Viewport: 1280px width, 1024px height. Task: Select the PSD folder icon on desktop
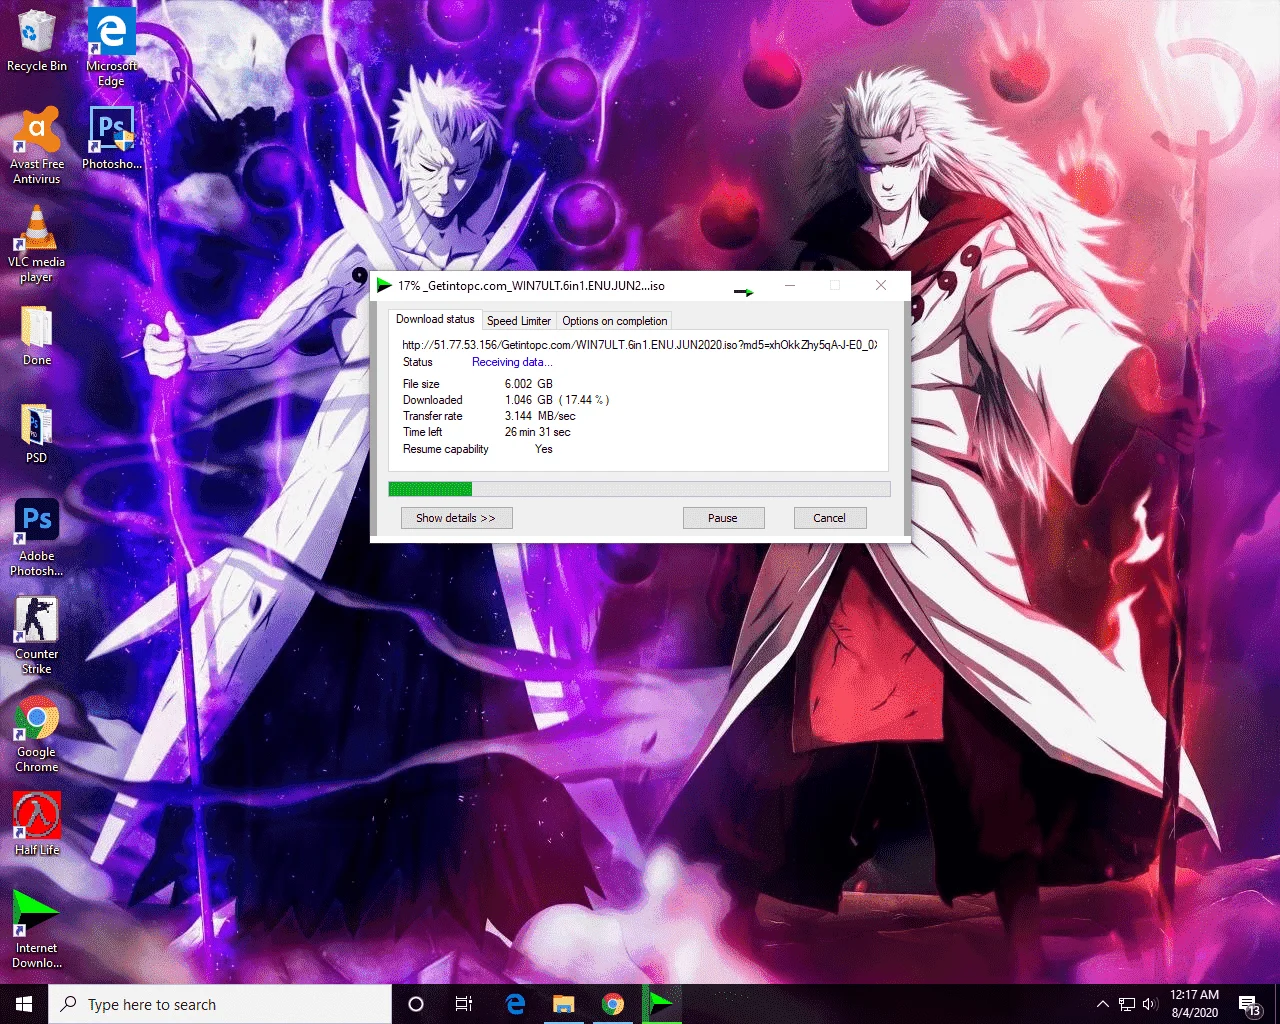(x=37, y=433)
